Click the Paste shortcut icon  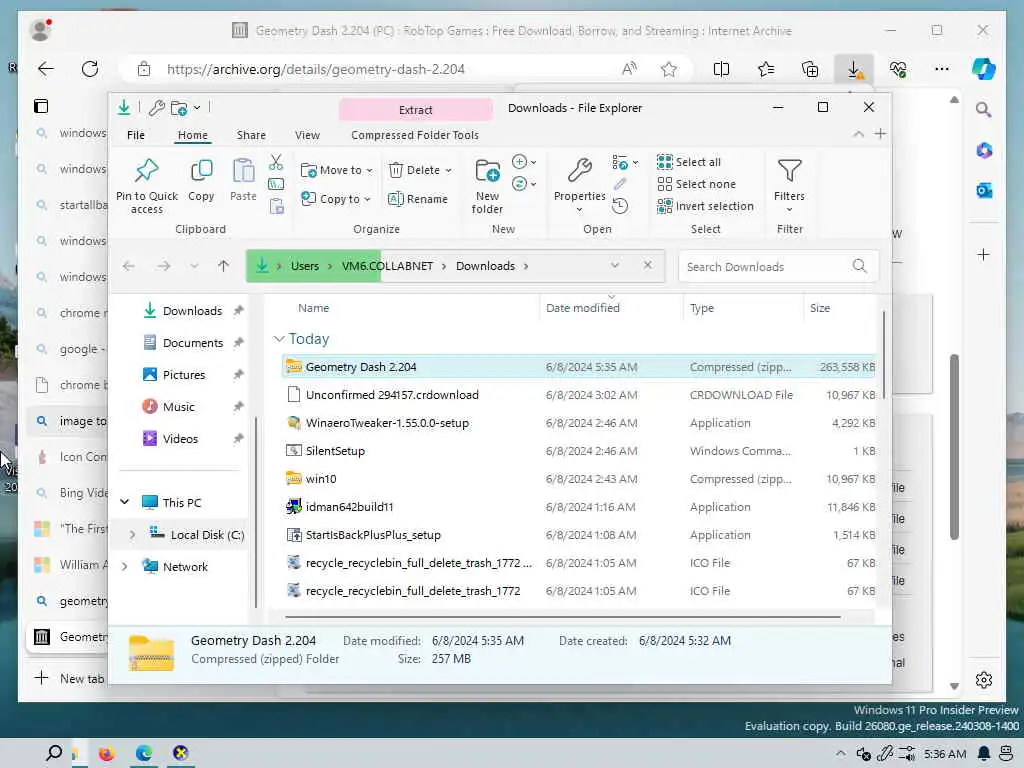[277, 206]
